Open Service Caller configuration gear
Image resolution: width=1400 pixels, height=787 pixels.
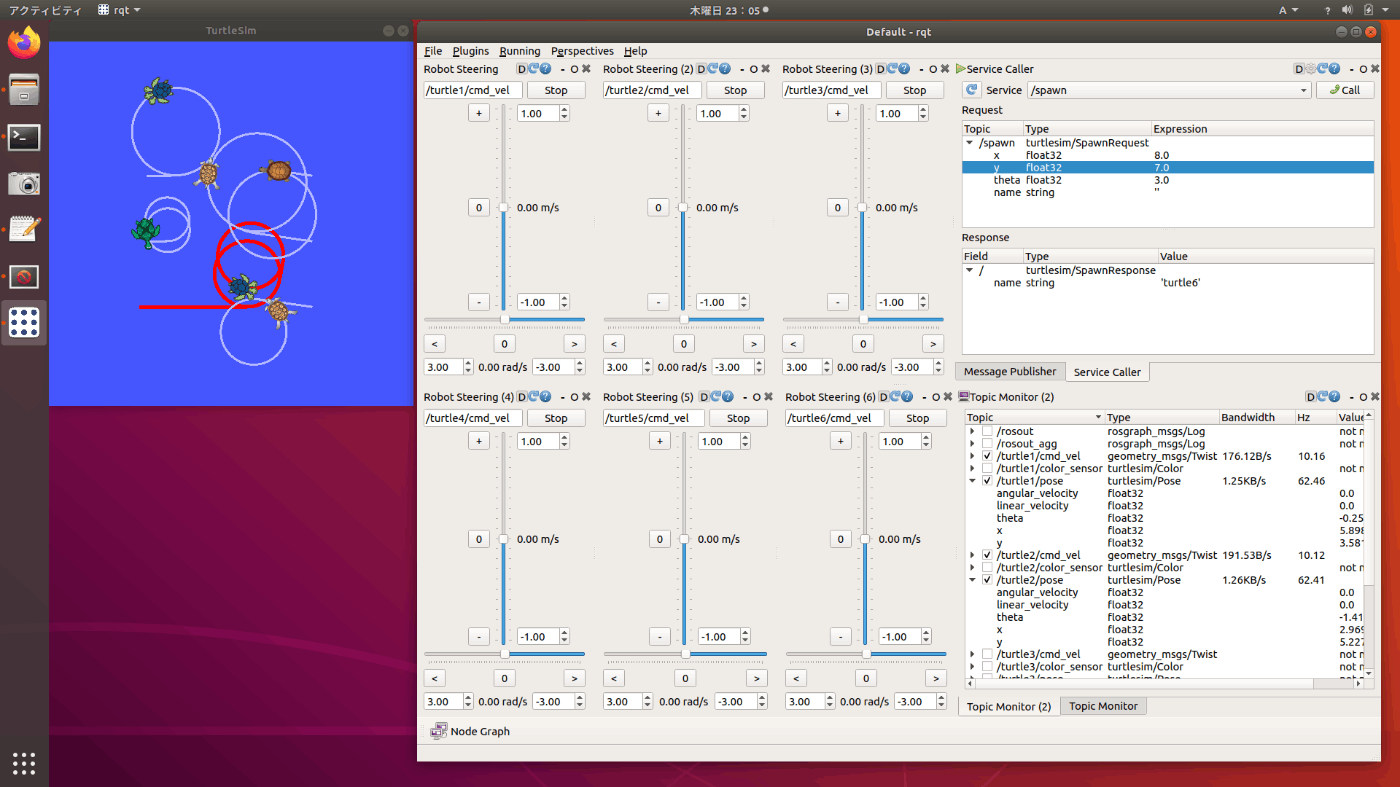(1310, 69)
